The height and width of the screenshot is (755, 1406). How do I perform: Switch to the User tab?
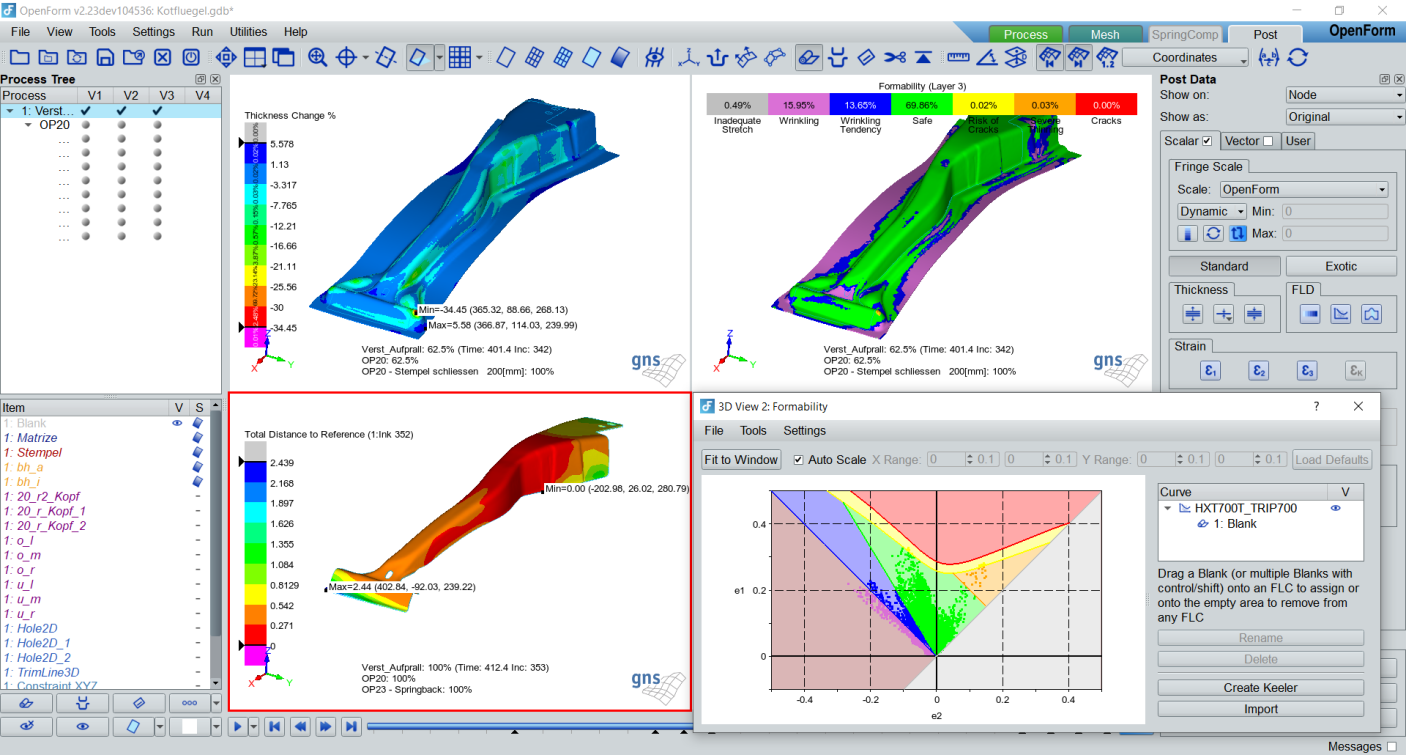pos(1298,141)
